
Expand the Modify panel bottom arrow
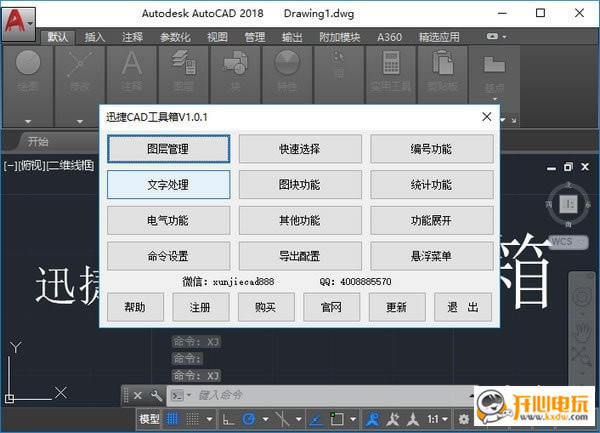pyautogui.click(x=80, y=122)
